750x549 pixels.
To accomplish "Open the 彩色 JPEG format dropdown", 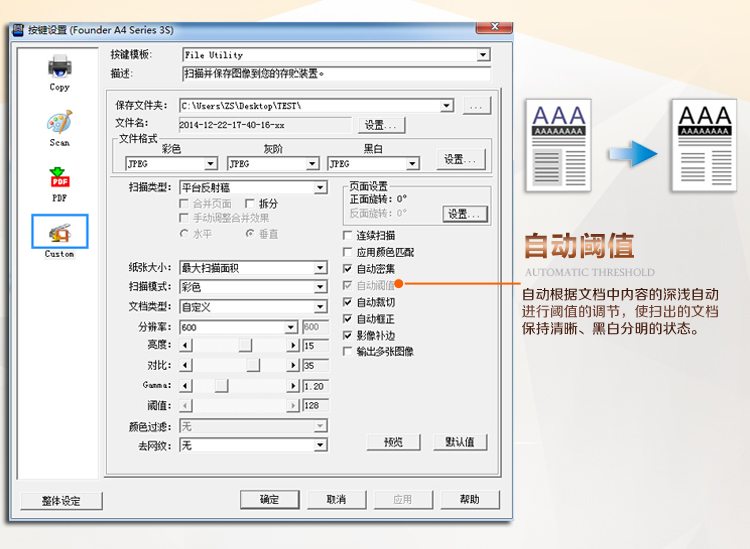I will click(210, 163).
